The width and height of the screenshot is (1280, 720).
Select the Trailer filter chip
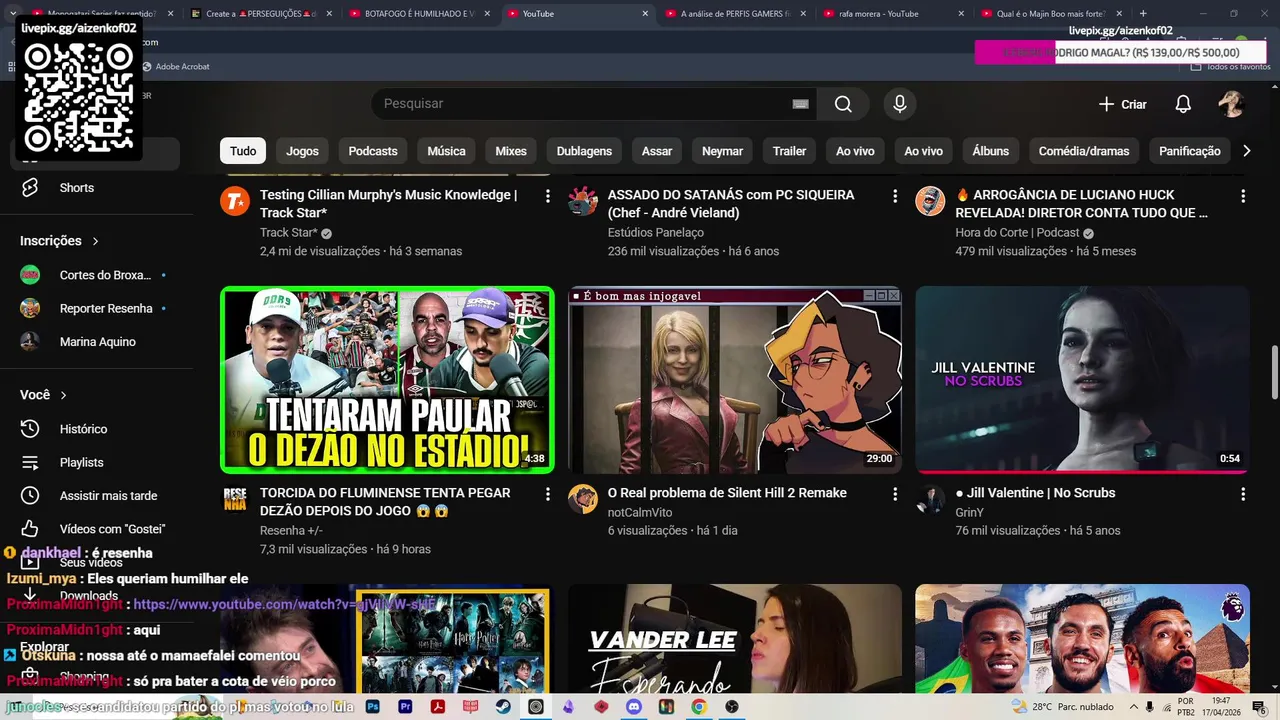pos(789,151)
